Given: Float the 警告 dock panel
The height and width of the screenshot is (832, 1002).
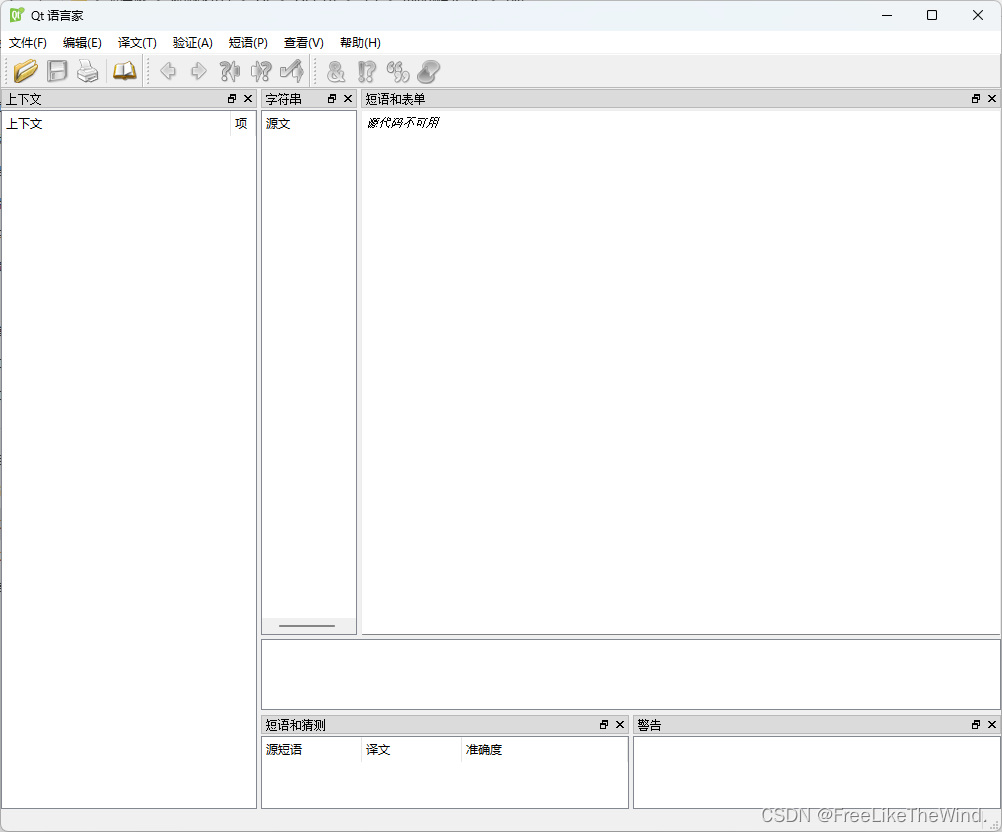Looking at the screenshot, I should pos(976,724).
